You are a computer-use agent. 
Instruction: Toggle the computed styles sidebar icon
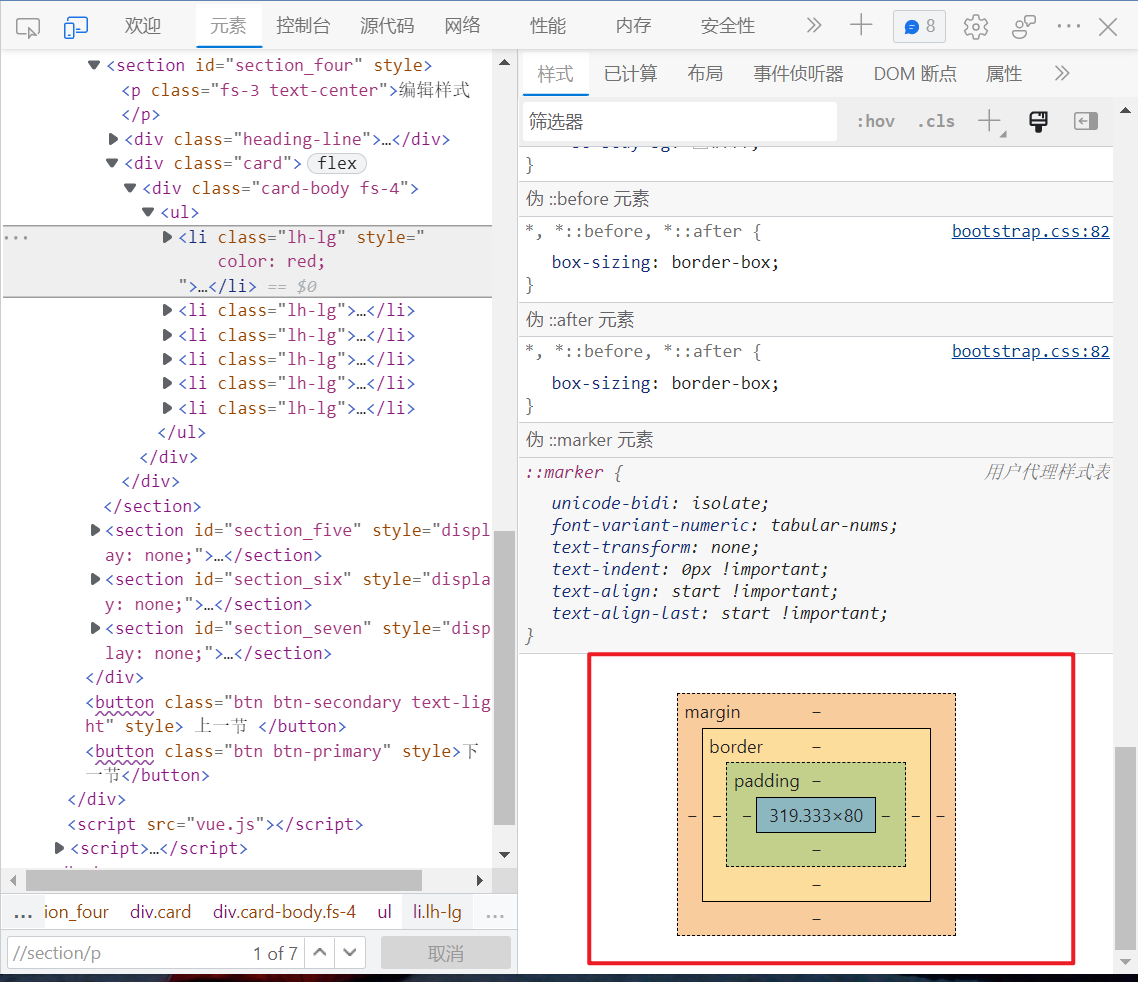[1085, 121]
